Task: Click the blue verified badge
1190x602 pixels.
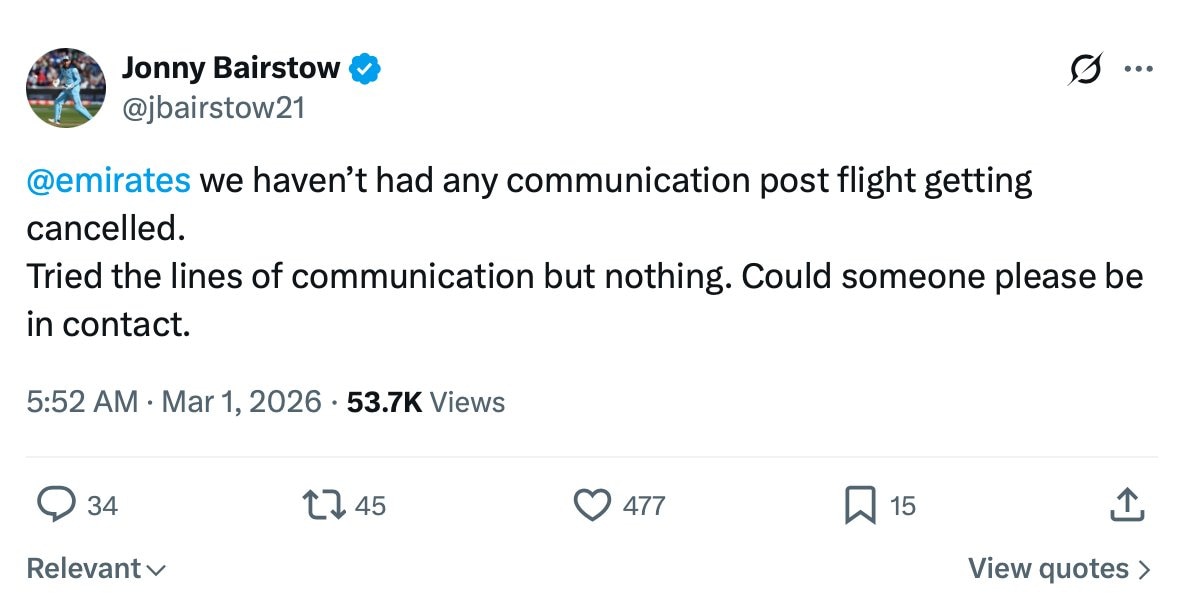Action: 364,69
